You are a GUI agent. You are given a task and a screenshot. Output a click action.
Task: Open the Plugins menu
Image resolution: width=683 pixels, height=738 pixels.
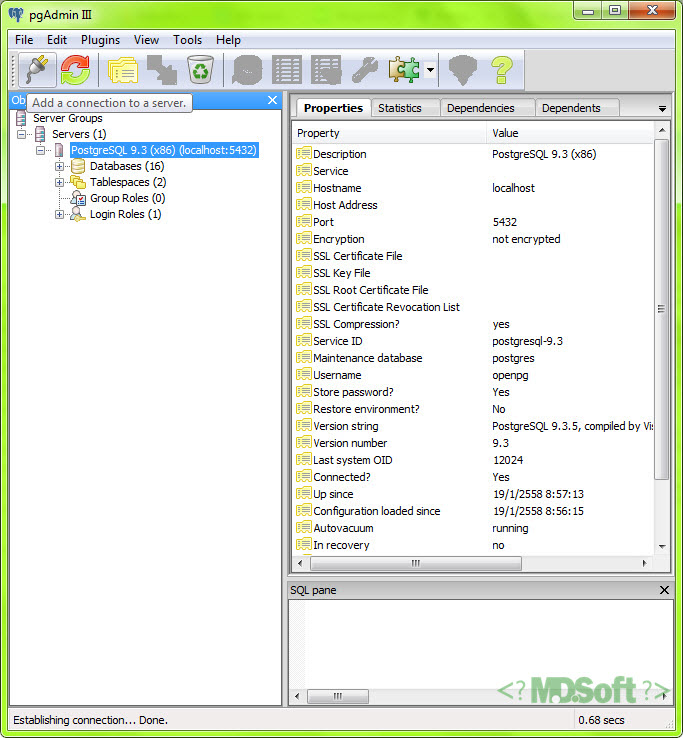point(100,40)
